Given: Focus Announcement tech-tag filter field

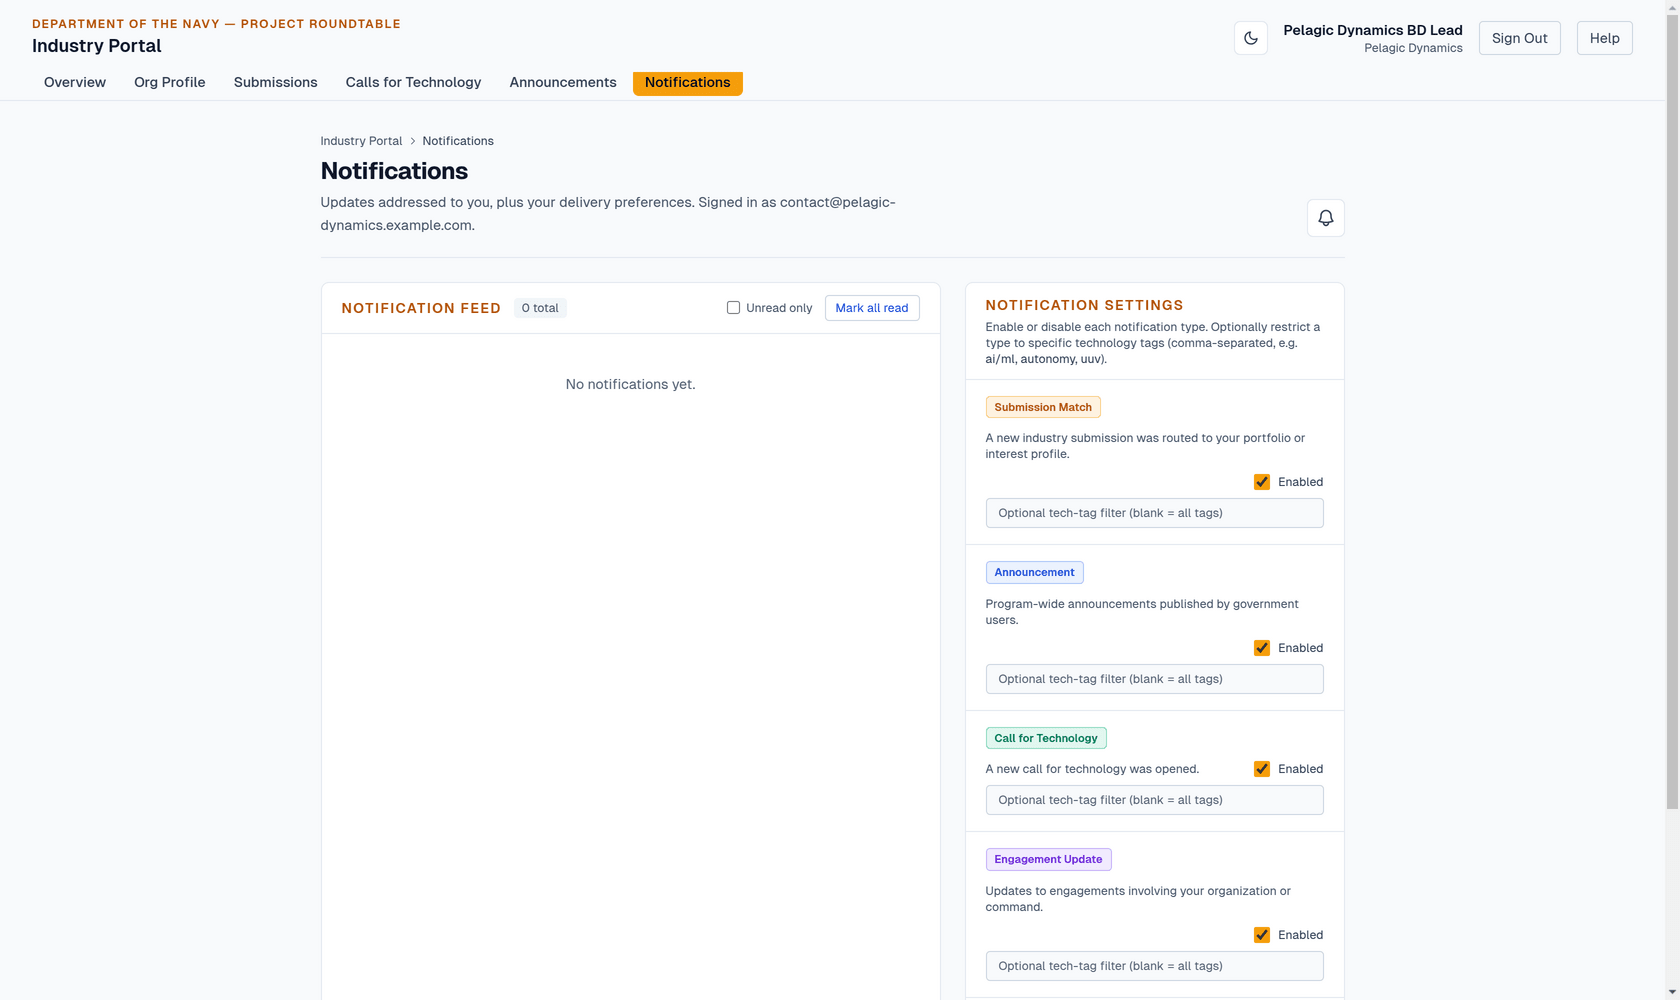Looking at the screenshot, I should tap(1155, 679).
